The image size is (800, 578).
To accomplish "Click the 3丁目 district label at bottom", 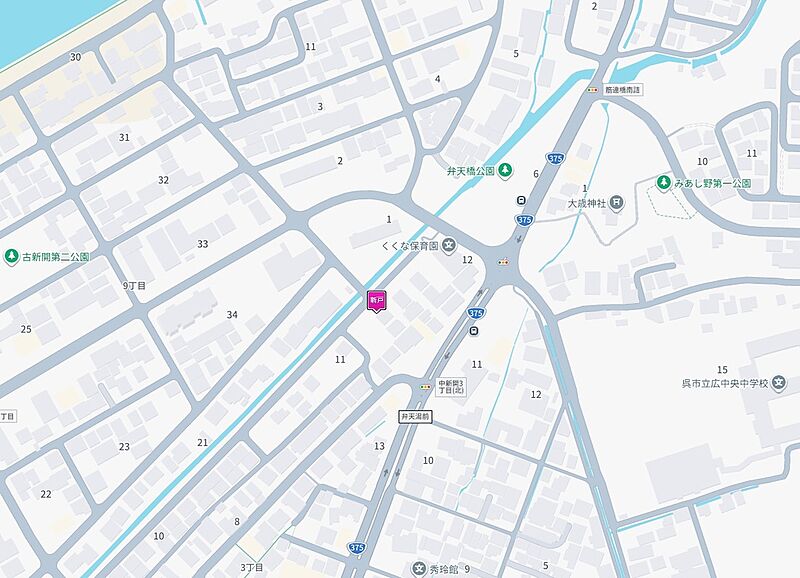I will point(252,567).
